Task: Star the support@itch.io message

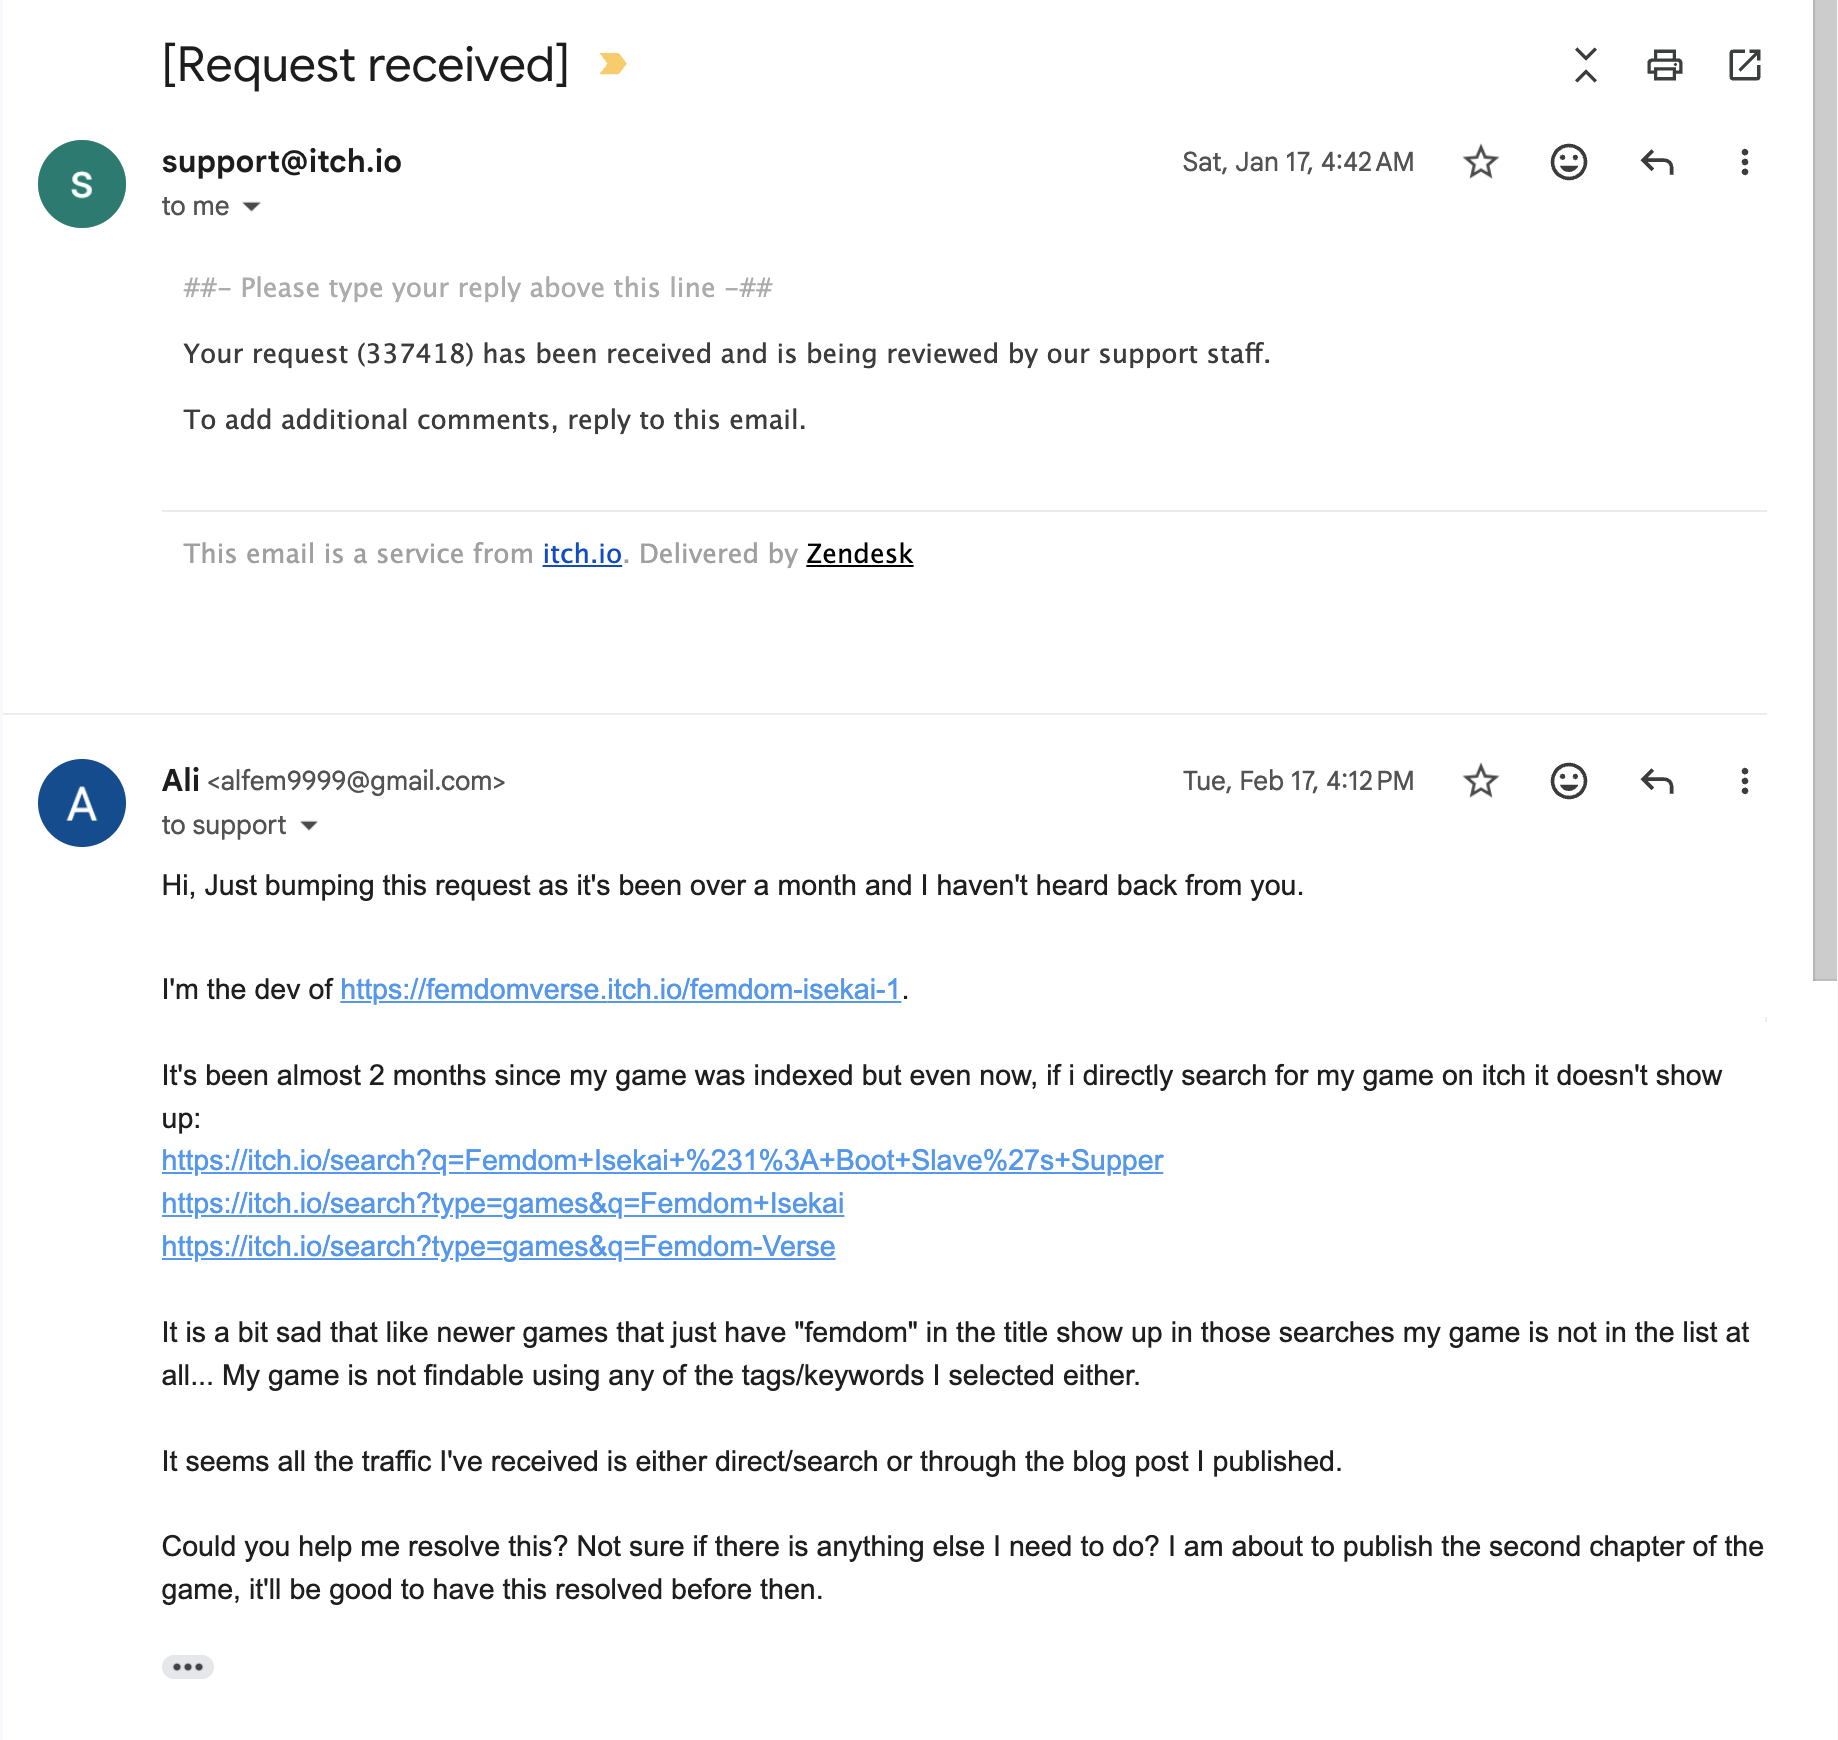Action: coord(1480,162)
